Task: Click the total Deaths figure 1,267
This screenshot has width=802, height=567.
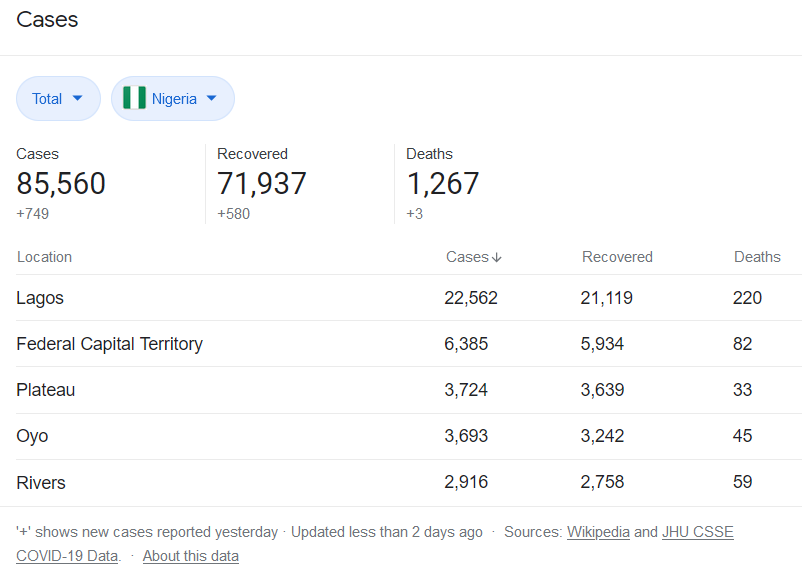Action: pos(442,184)
